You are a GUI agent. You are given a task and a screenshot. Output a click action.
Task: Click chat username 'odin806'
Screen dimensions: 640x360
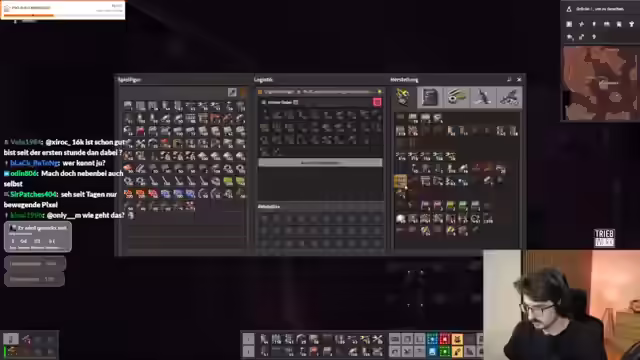[24, 173]
